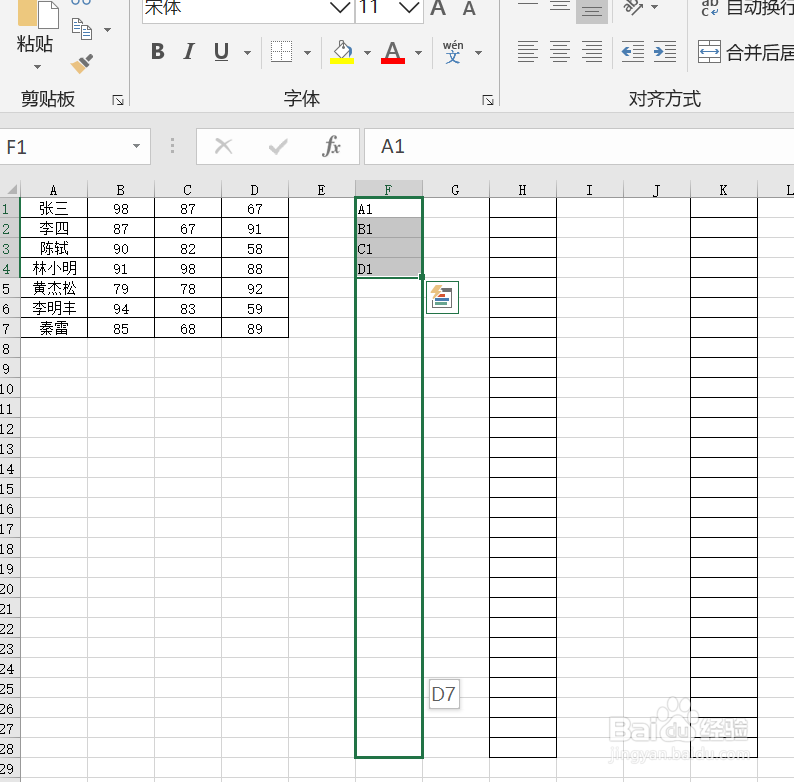Screen dimensions: 794x782
Task: Click cell F4 containing D1
Action: pyautogui.click(x=388, y=268)
